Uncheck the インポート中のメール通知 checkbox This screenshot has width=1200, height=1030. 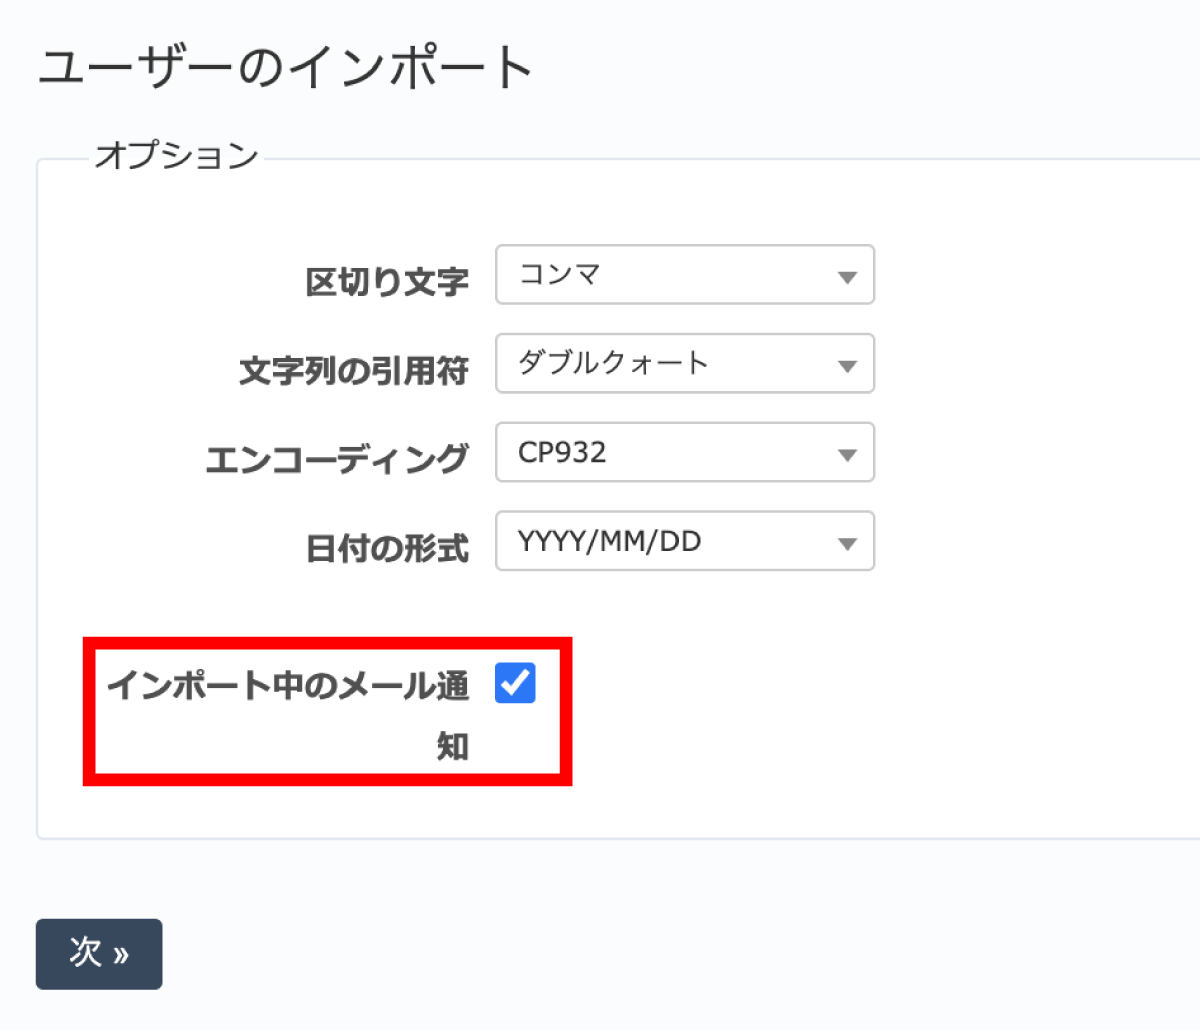point(515,683)
